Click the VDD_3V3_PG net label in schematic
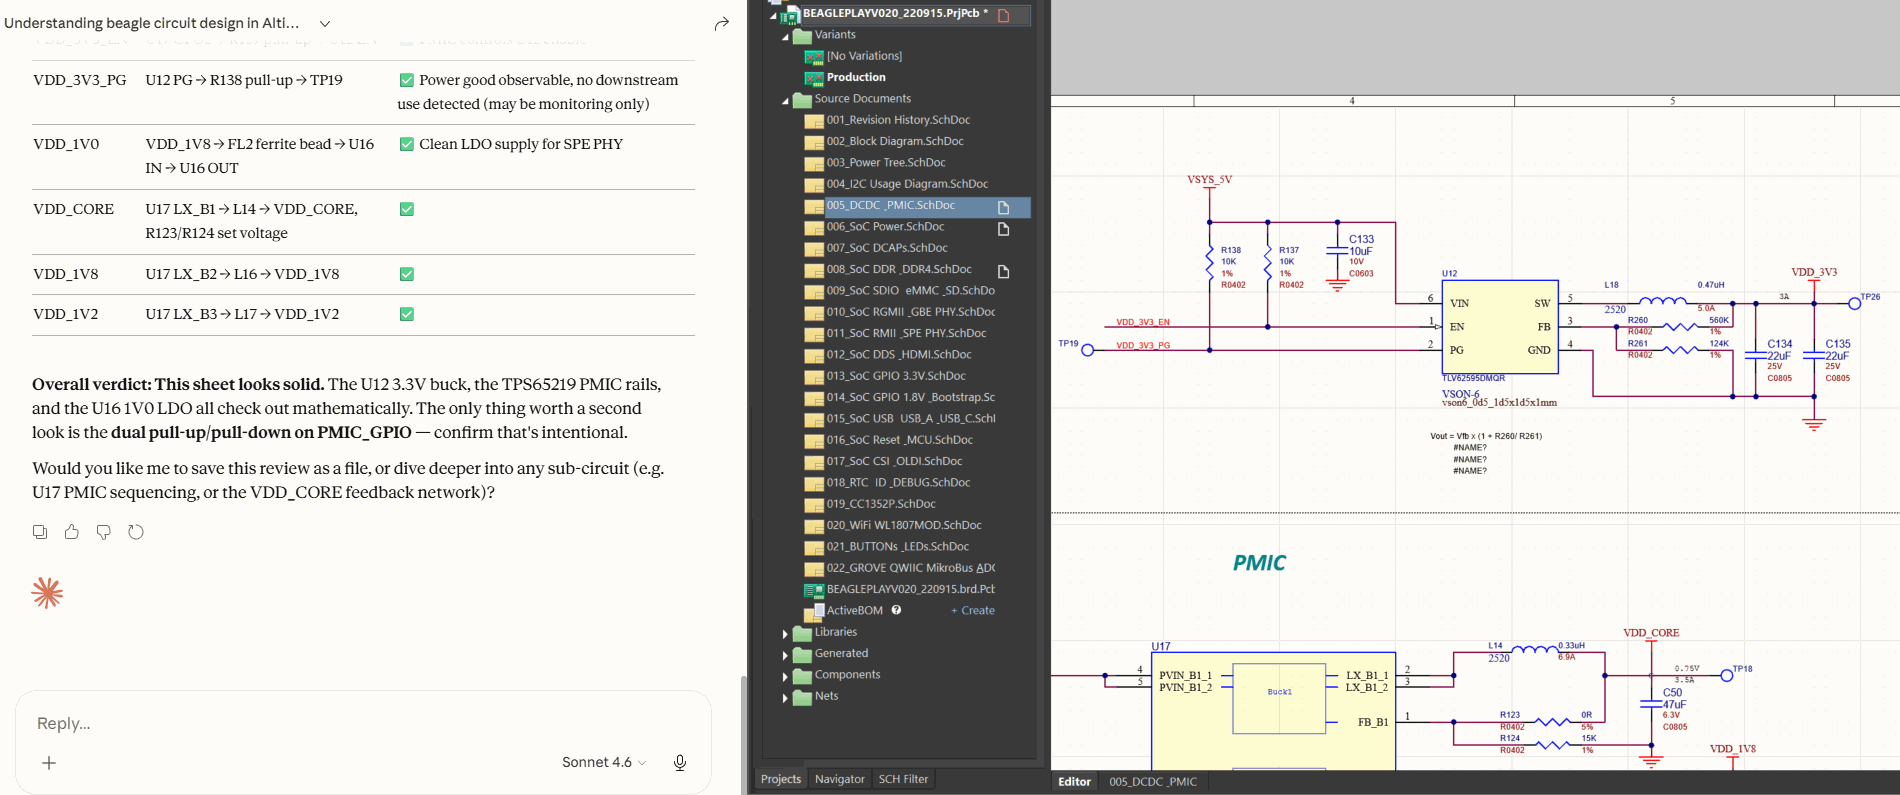This screenshot has width=1900, height=795. [x=1143, y=346]
